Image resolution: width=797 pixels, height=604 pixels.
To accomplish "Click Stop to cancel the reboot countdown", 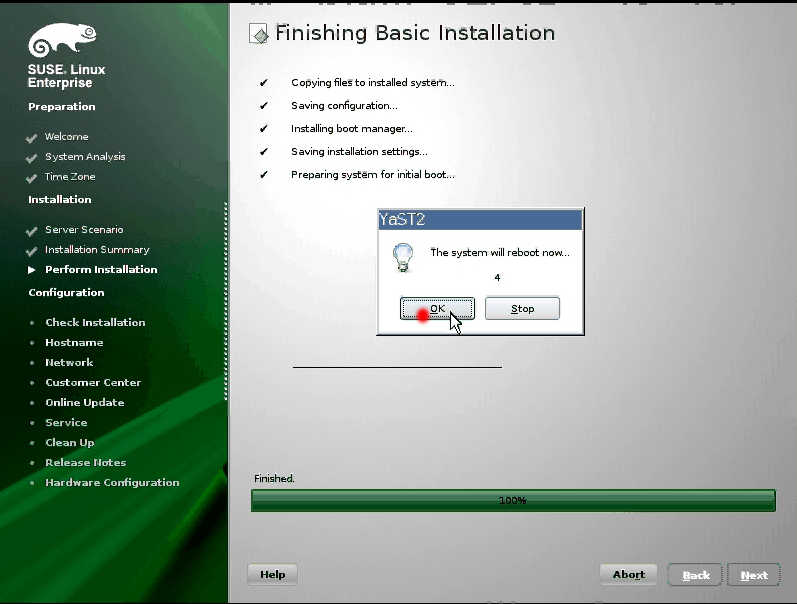I will coord(522,309).
